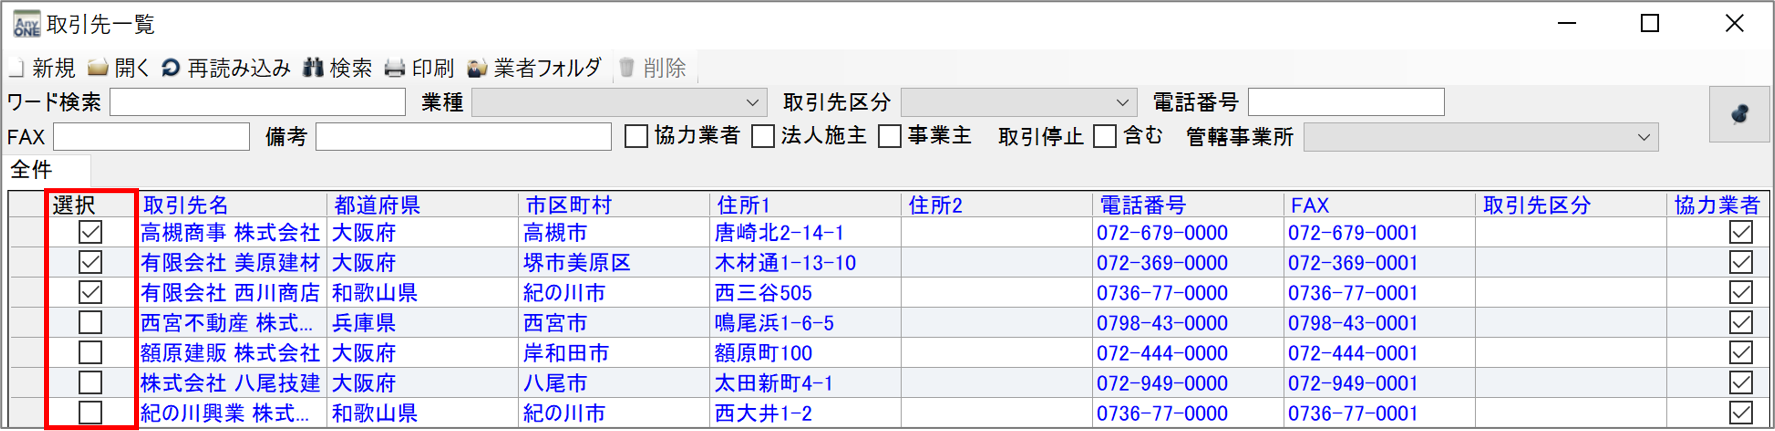1775x431 pixels.
Task: Expand the 取引先区分 filter dropdown
Action: click(1122, 103)
